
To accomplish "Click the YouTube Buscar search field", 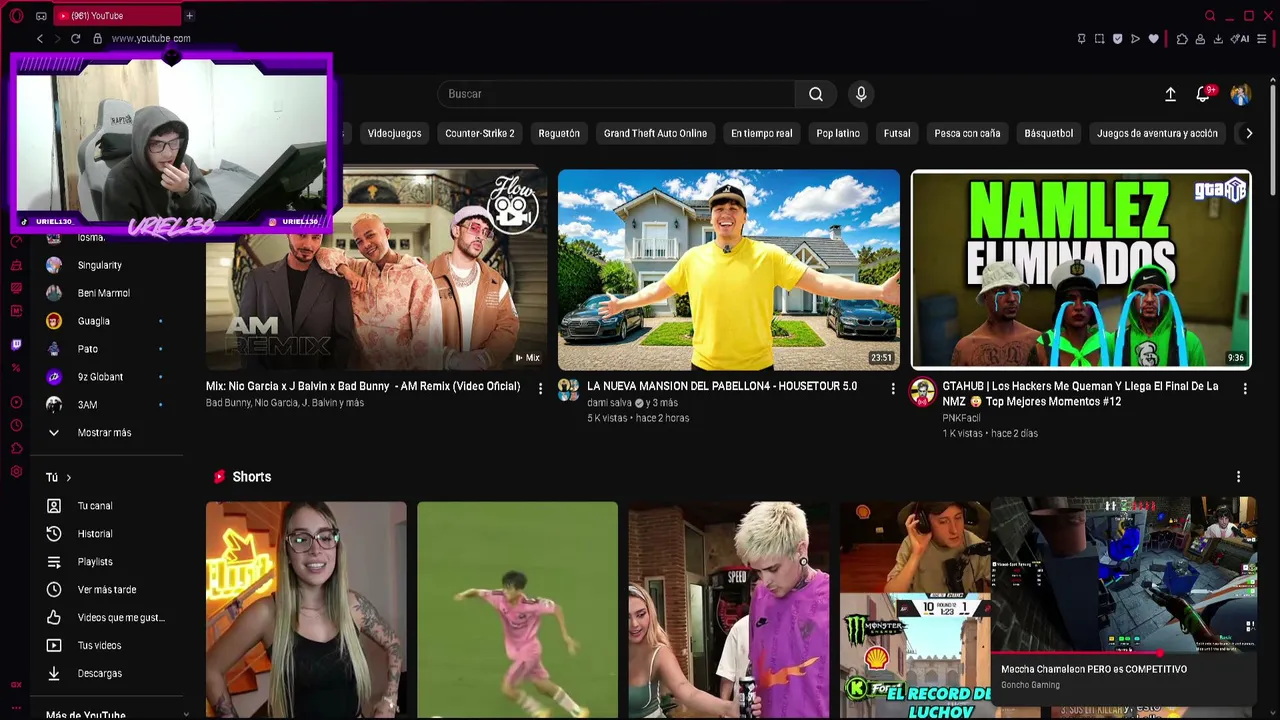I will click(616, 94).
